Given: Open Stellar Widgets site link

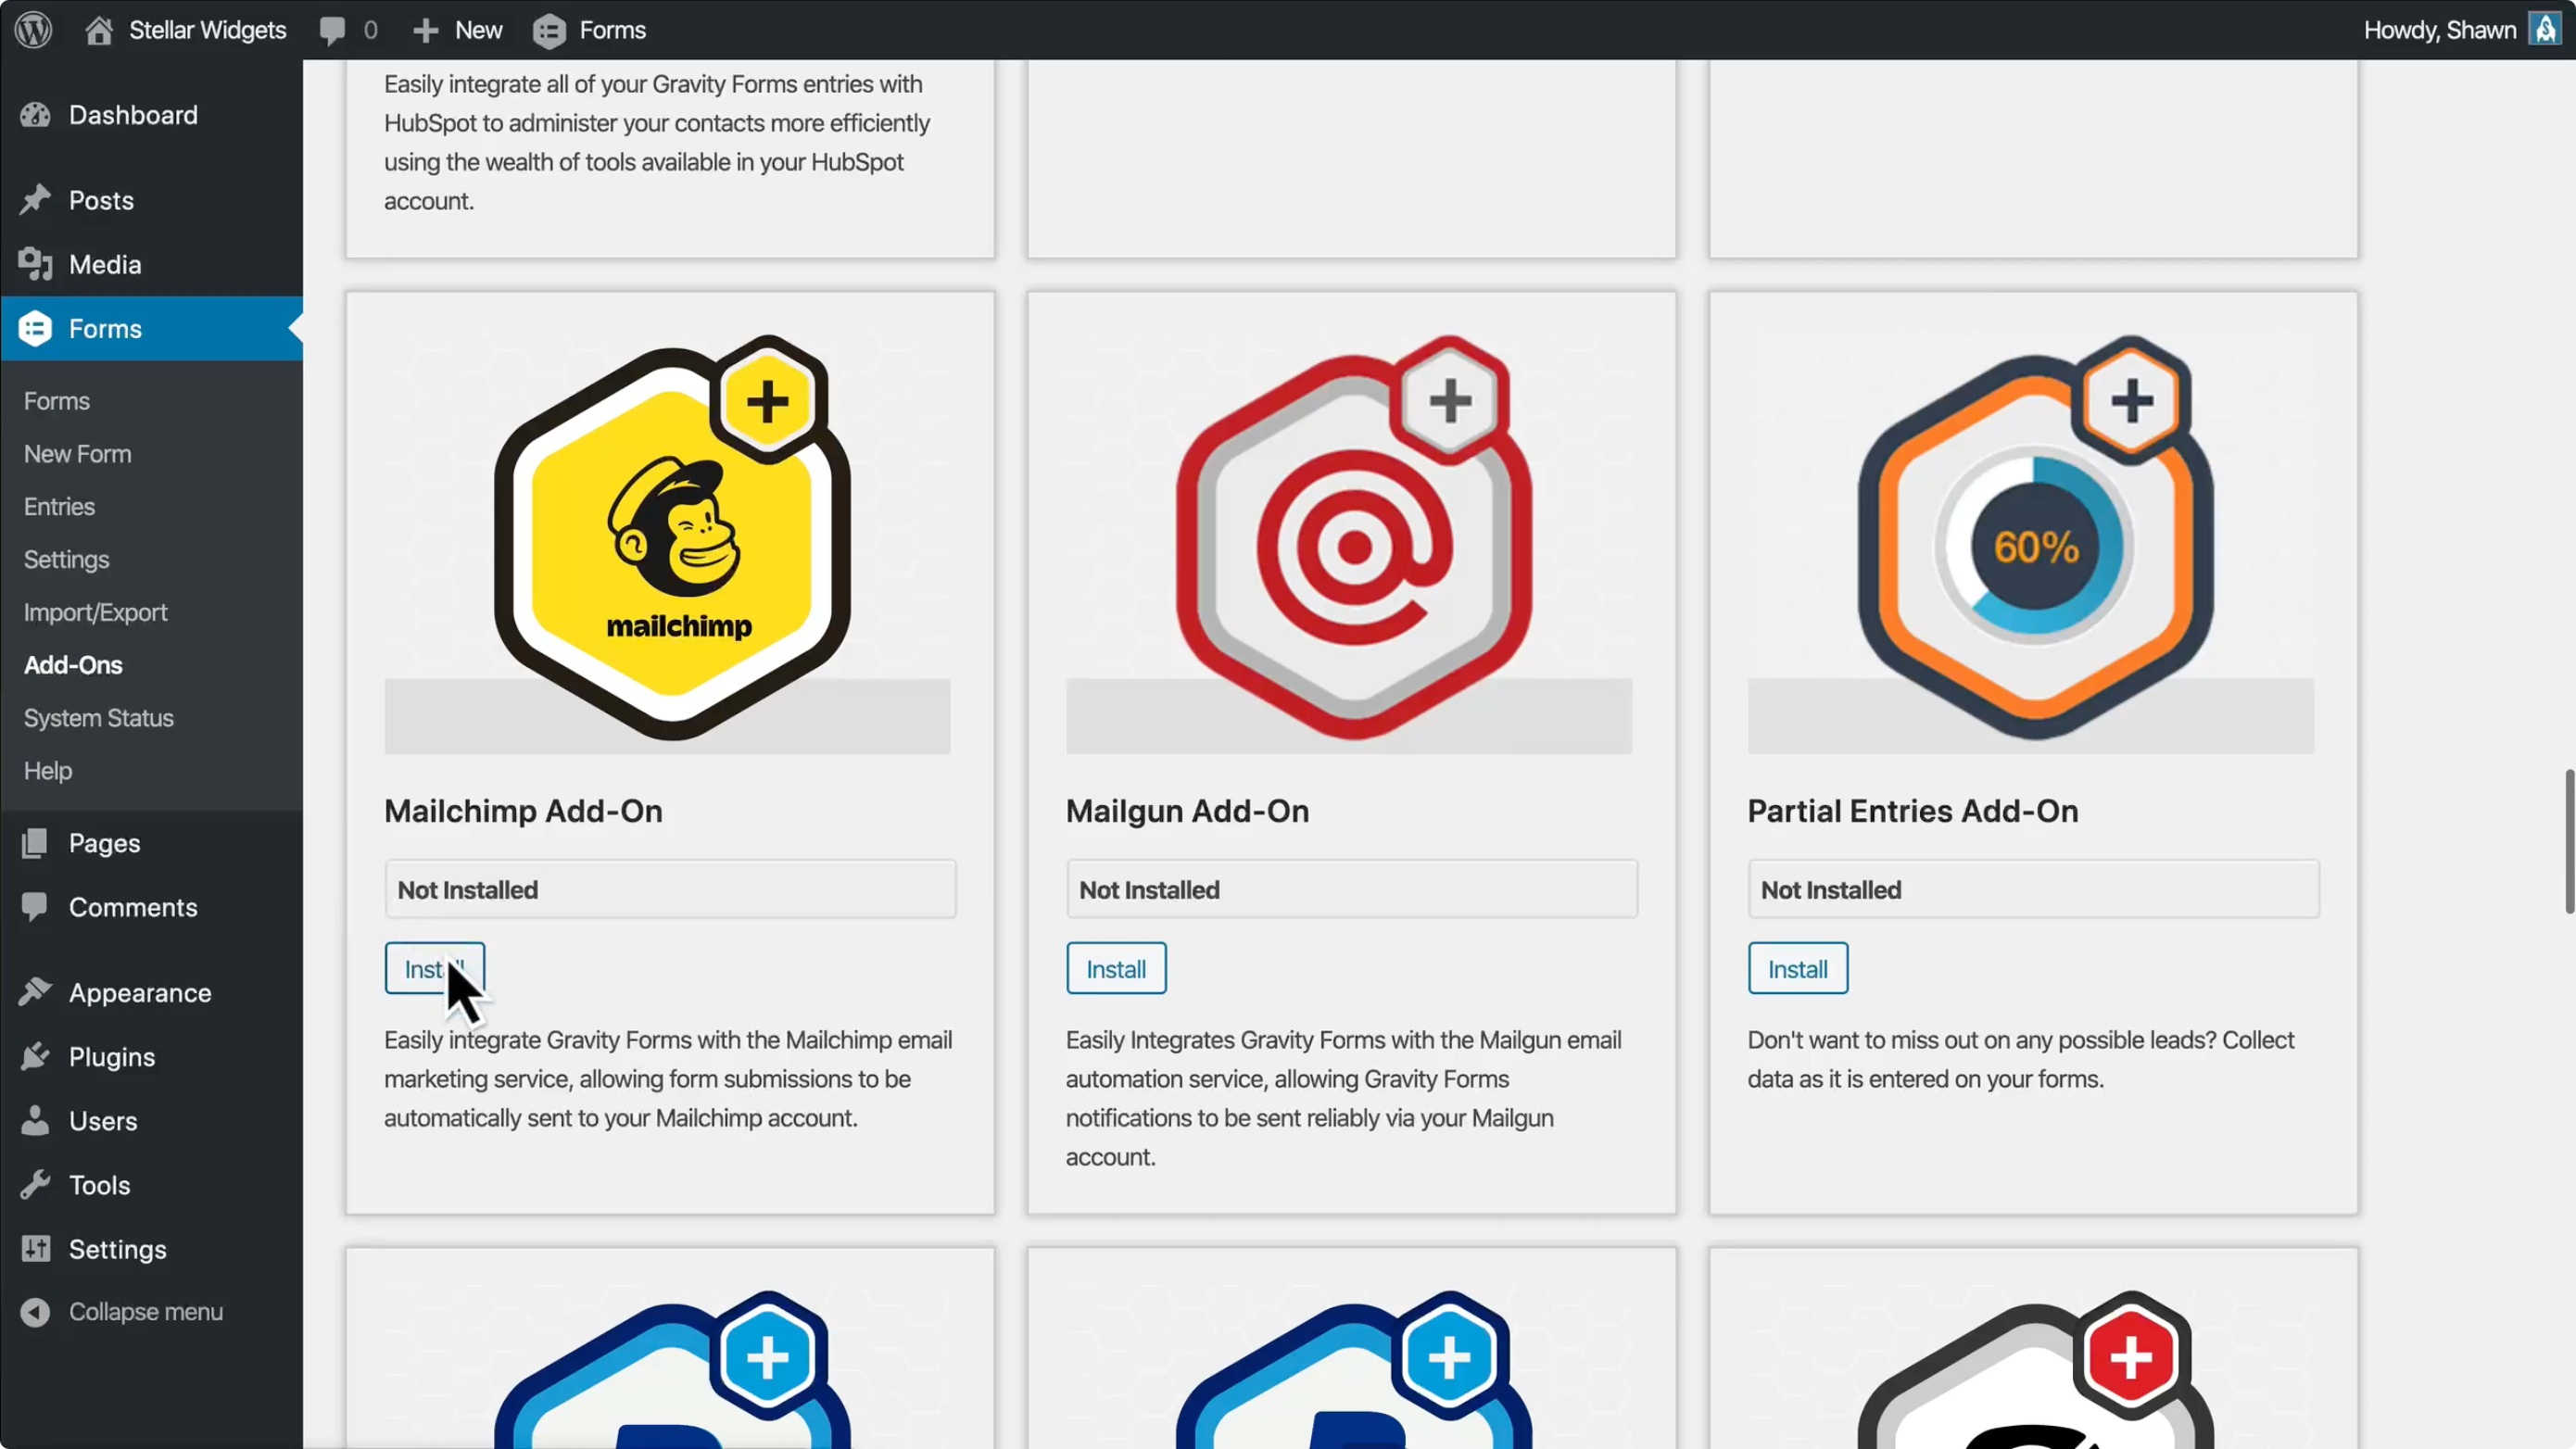Looking at the screenshot, I should [207, 30].
